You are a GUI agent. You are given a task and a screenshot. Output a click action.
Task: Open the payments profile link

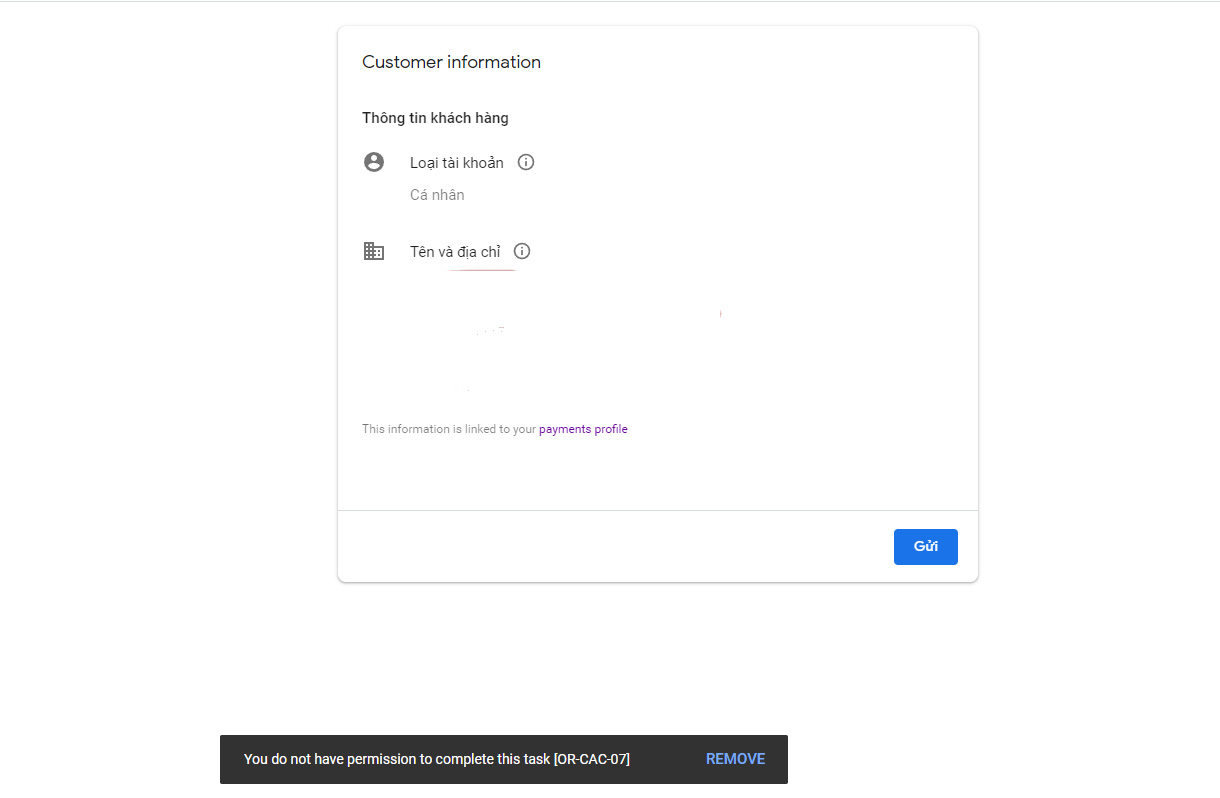[583, 429]
